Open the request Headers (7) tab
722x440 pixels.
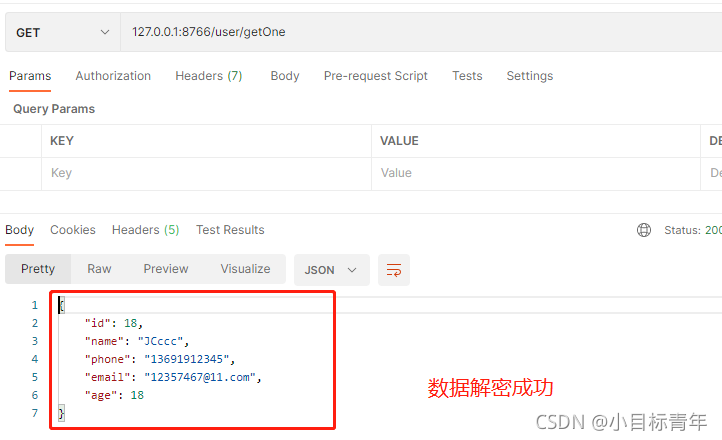209,76
